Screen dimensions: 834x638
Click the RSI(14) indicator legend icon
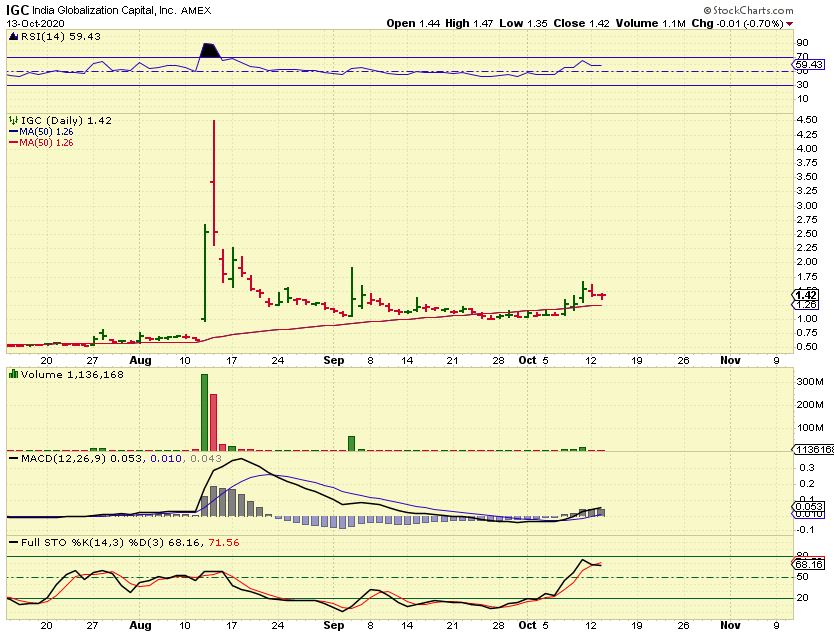tap(14, 36)
